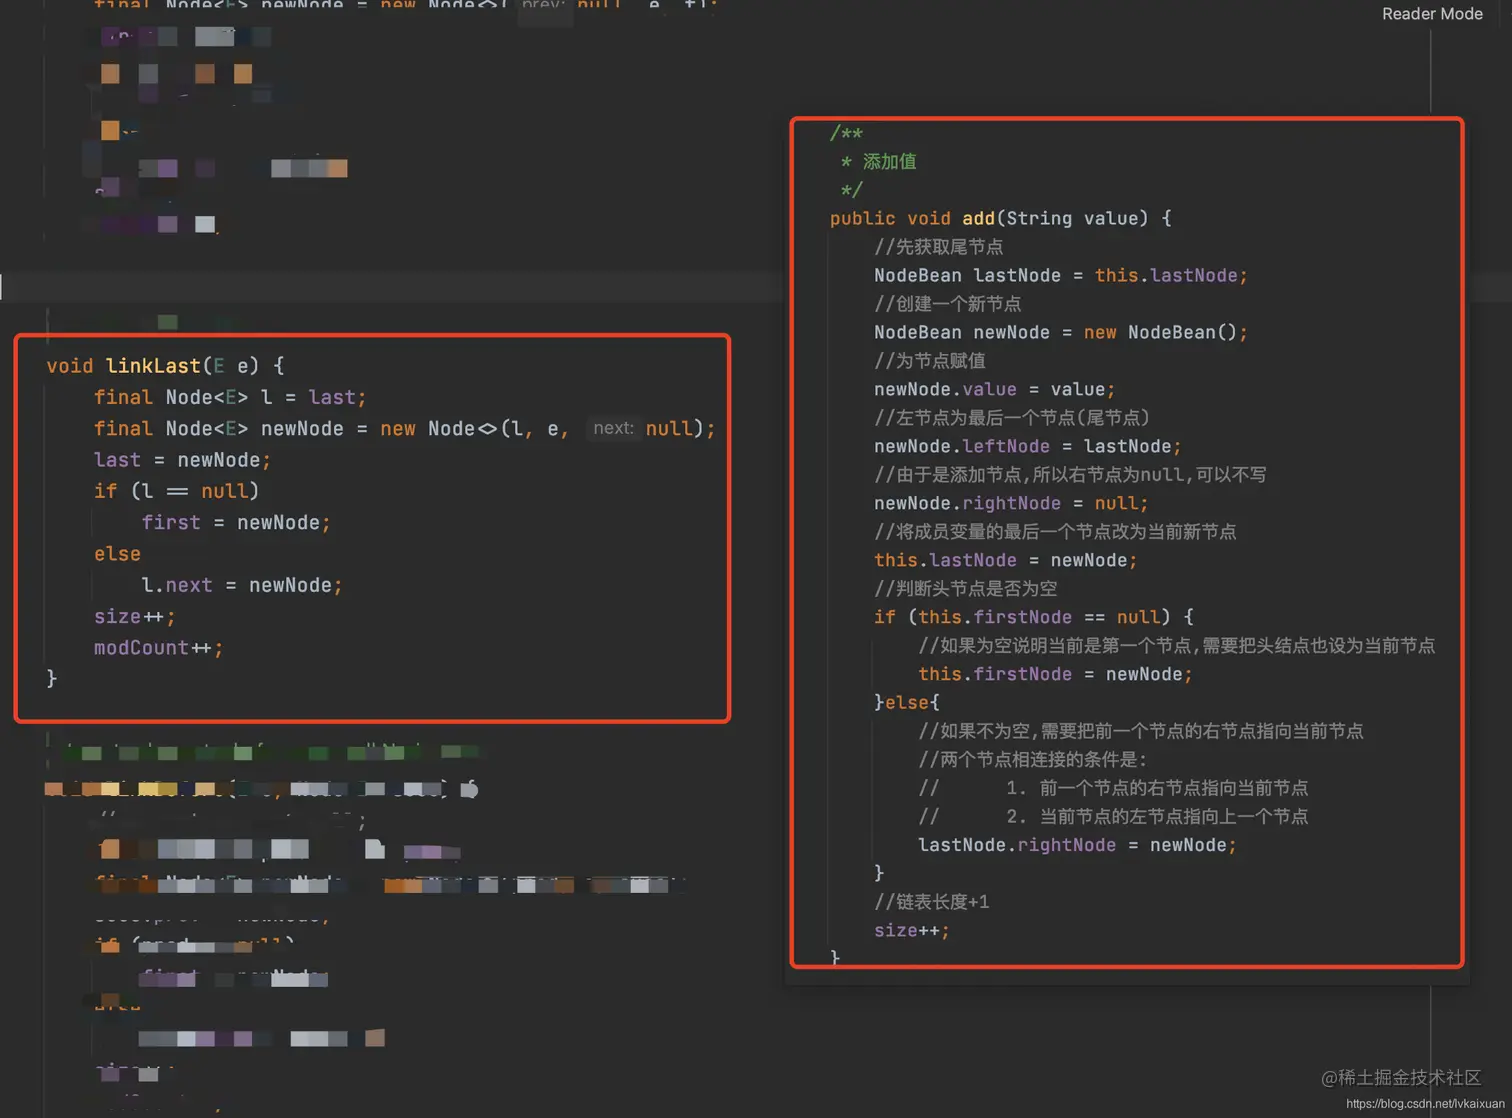Click 'NodeBean lastNode = this.lastNode;' line

(x=1061, y=275)
